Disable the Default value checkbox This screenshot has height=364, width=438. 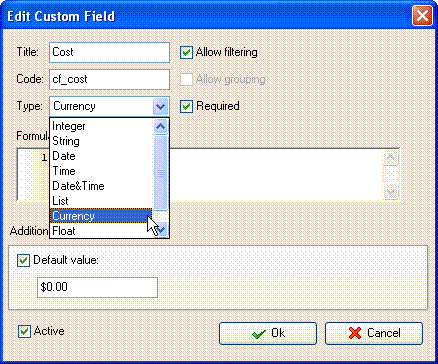[x=24, y=261]
